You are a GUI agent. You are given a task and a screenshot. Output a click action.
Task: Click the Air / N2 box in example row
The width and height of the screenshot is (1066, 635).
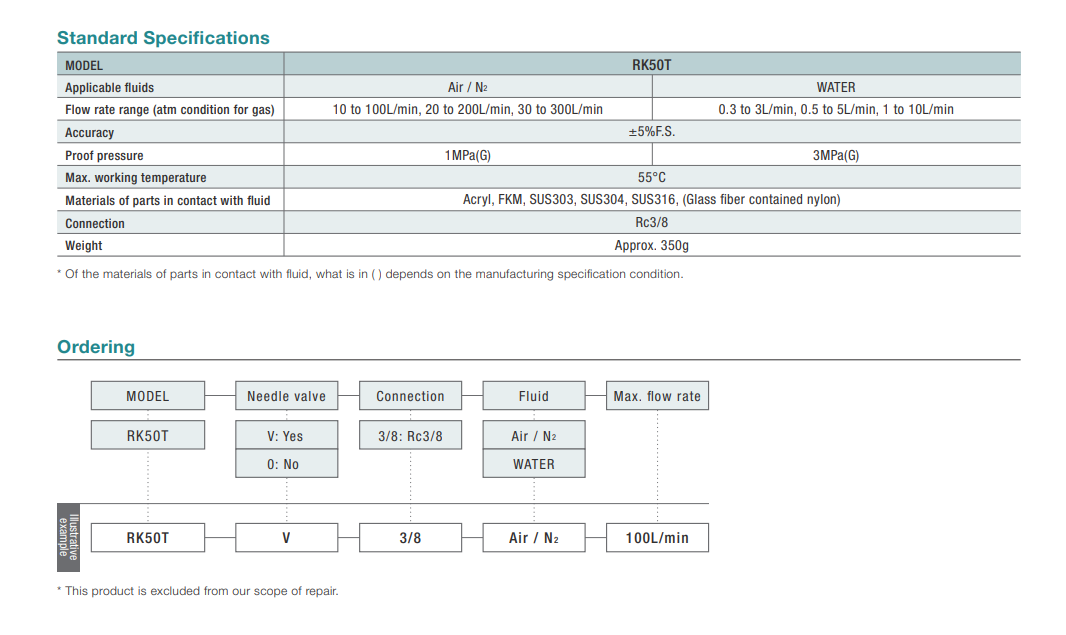click(x=534, y=537)
